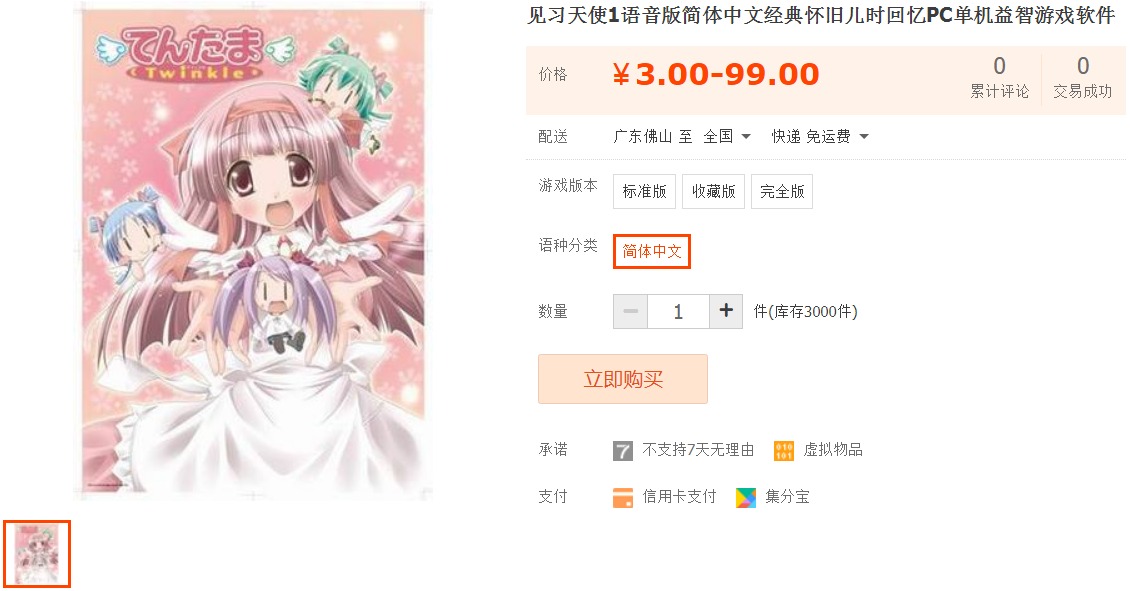
Task: Click the colorful 集分宝 icon
Action: [746, 497]
